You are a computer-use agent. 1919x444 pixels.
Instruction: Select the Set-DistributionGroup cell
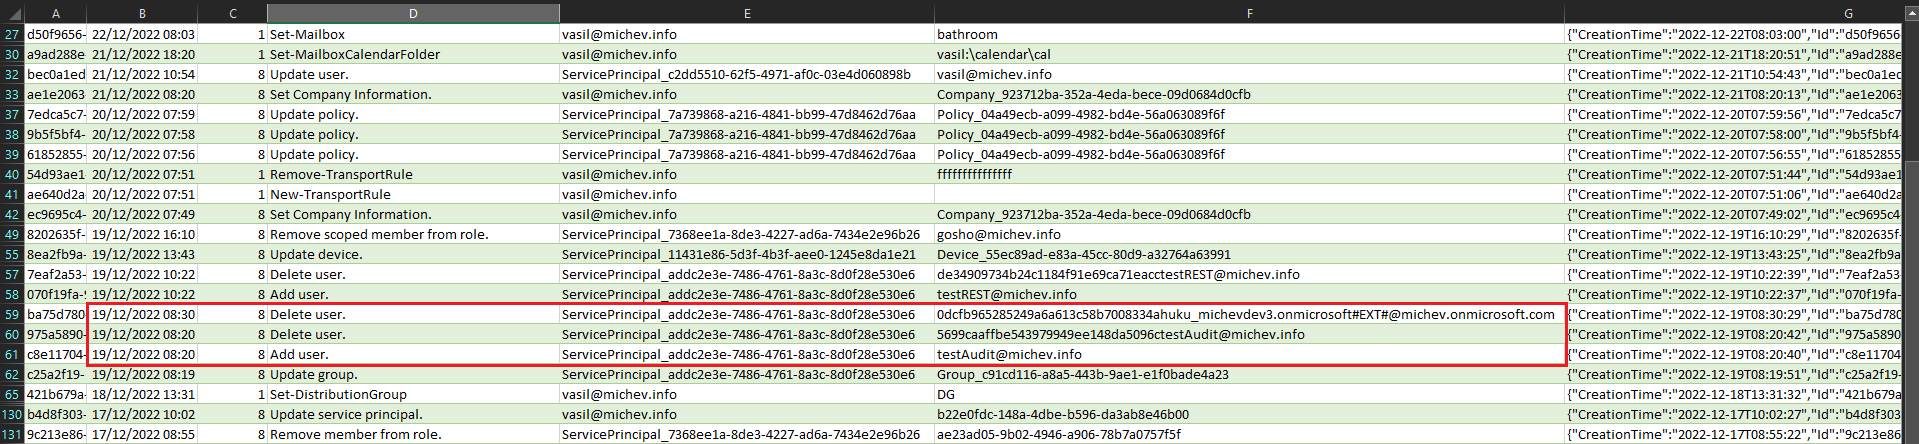(338, 394)
